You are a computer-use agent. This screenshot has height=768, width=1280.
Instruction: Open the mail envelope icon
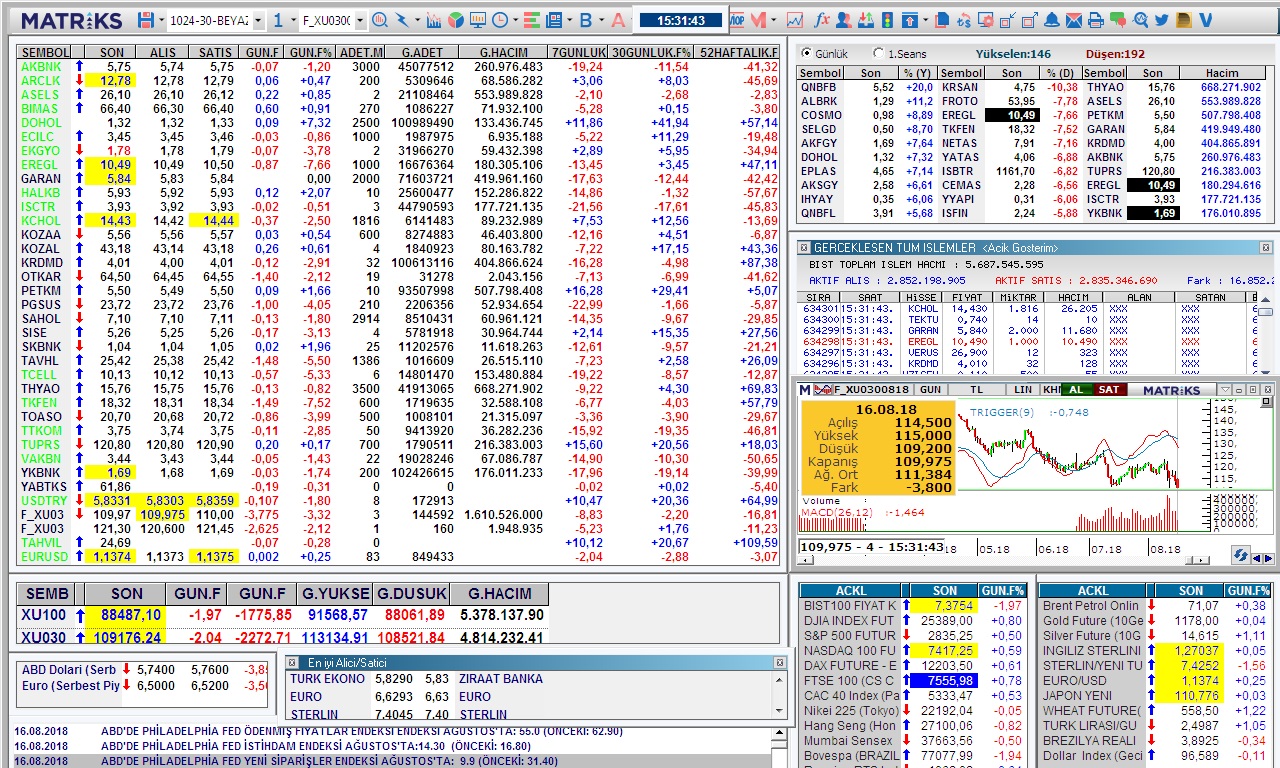point(1074,20)
